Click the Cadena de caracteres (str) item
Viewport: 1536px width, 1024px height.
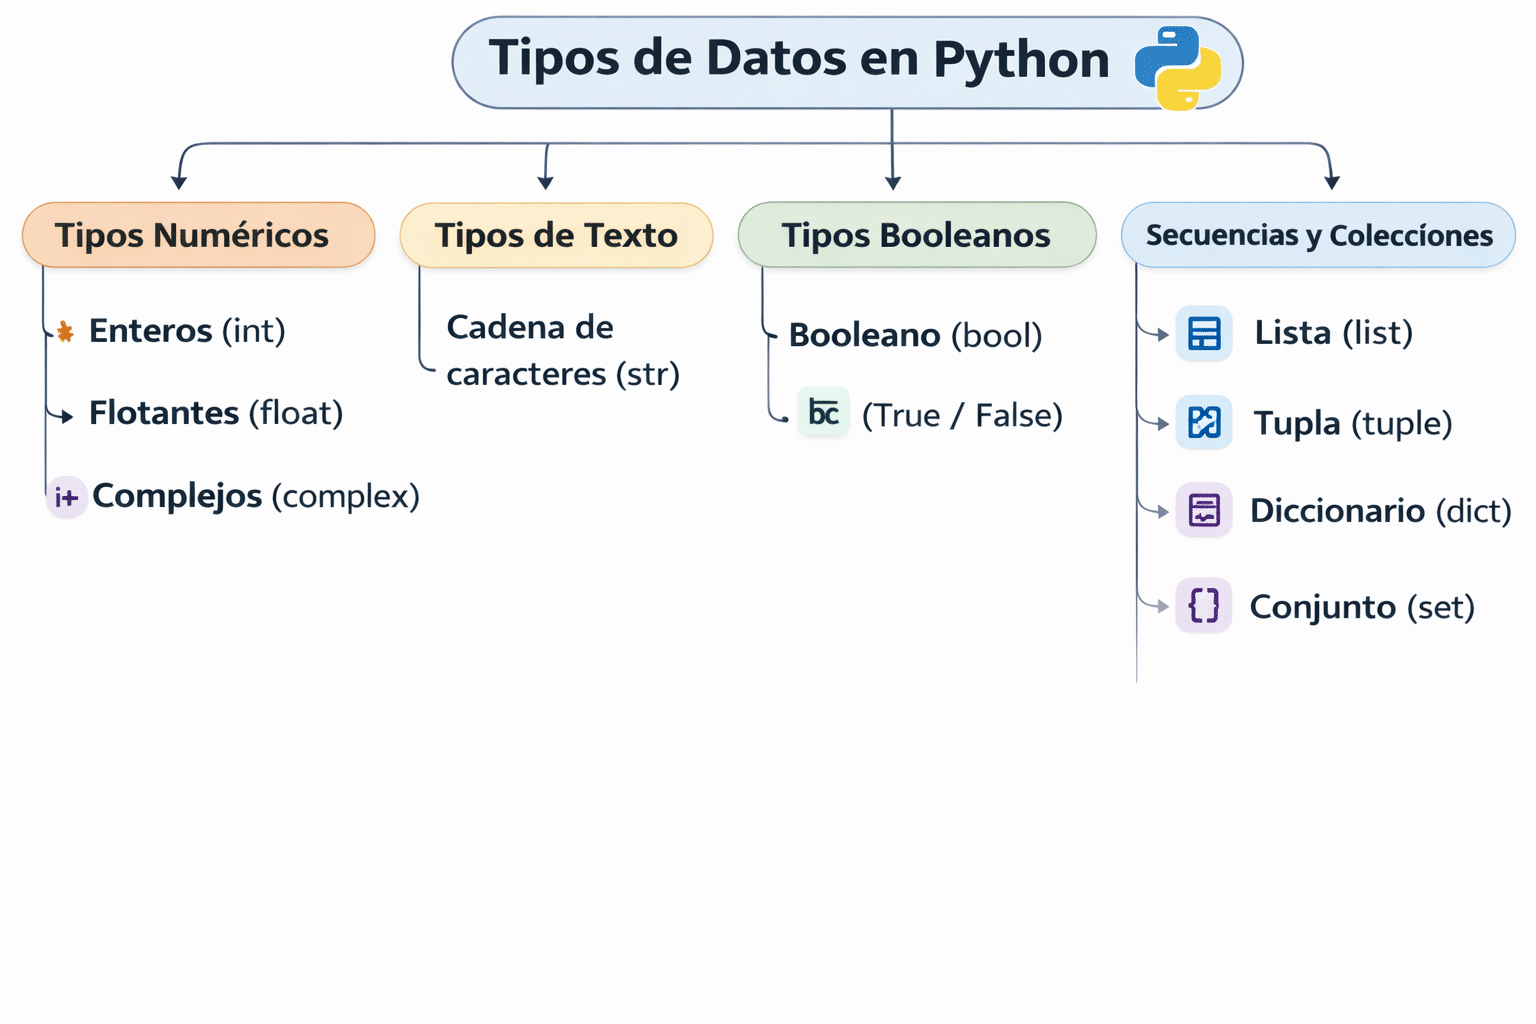coord(563,350)
